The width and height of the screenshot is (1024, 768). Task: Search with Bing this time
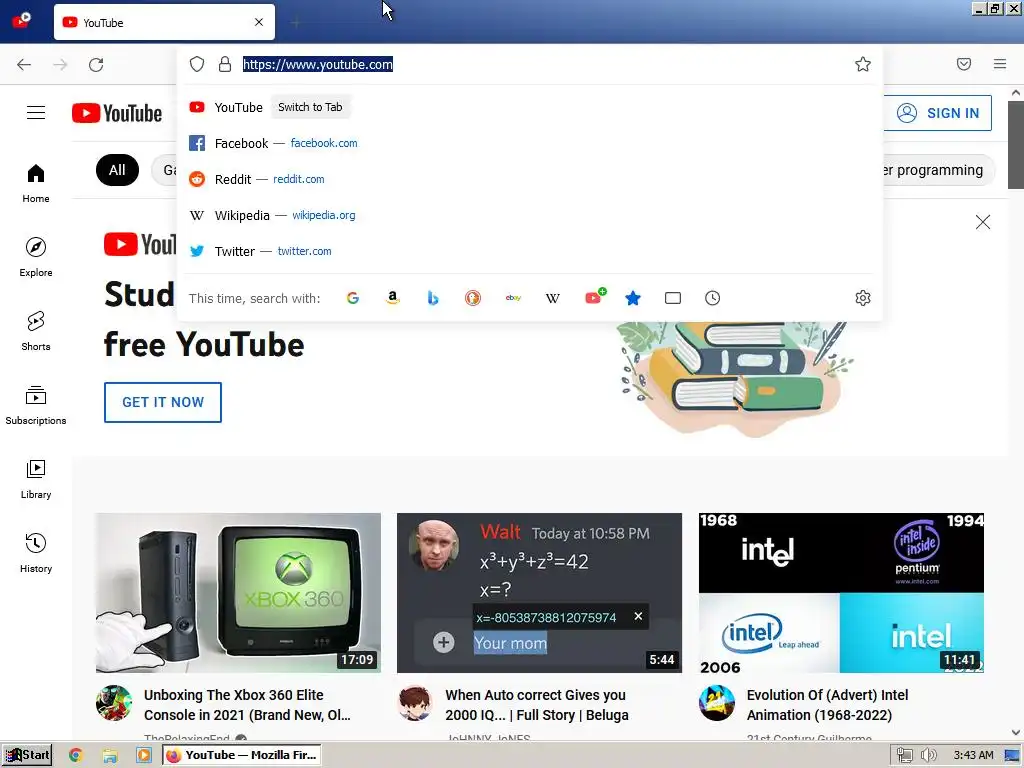[432, 298]
